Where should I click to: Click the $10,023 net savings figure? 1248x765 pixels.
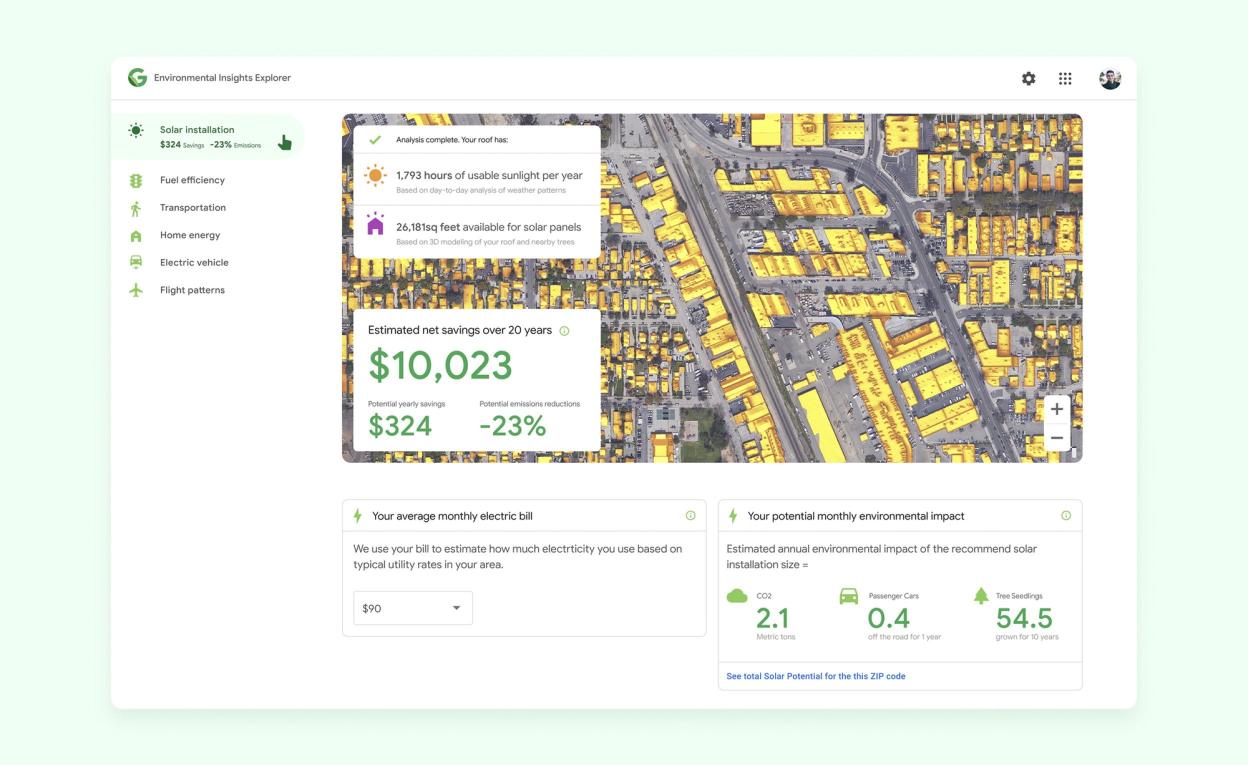tap(440, 366)
